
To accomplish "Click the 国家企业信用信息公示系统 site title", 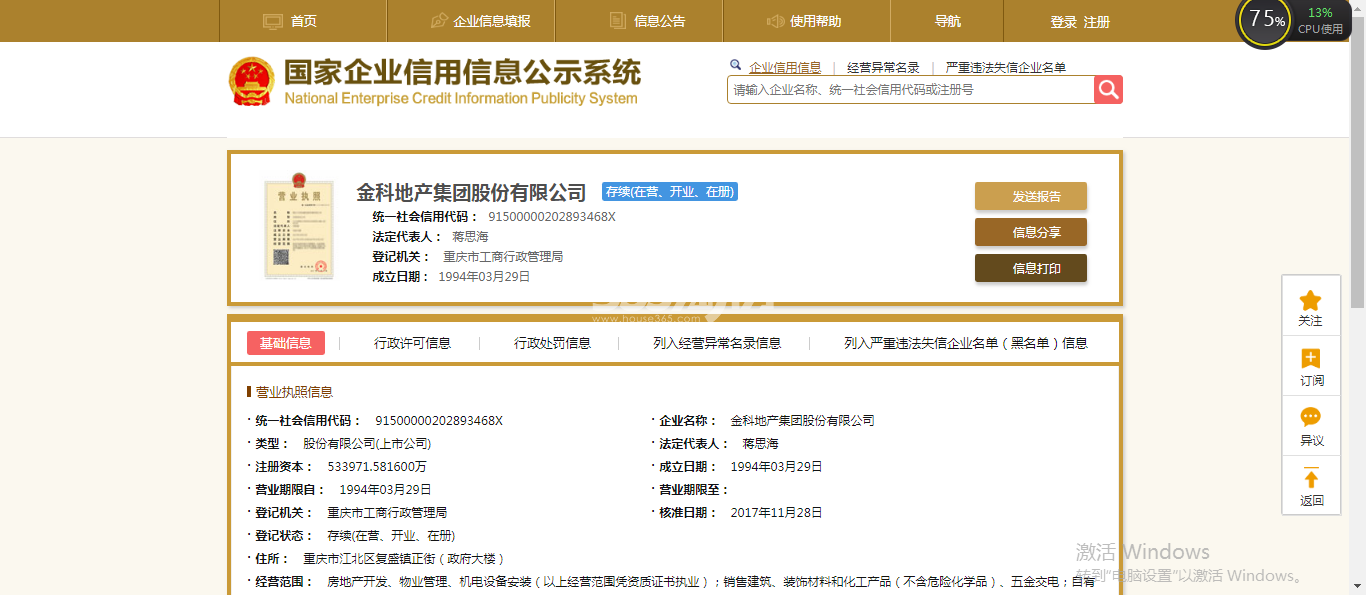I will point(462,73).
